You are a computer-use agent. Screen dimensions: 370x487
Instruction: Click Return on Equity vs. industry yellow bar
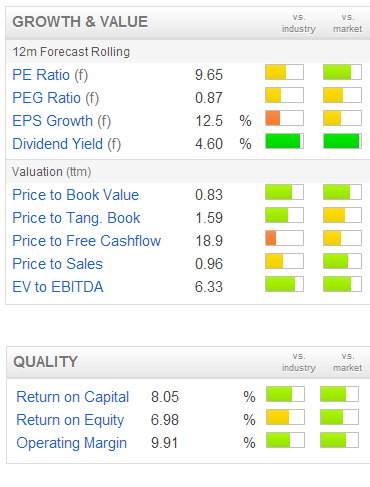pyautogui.click(x=285, y=417)
